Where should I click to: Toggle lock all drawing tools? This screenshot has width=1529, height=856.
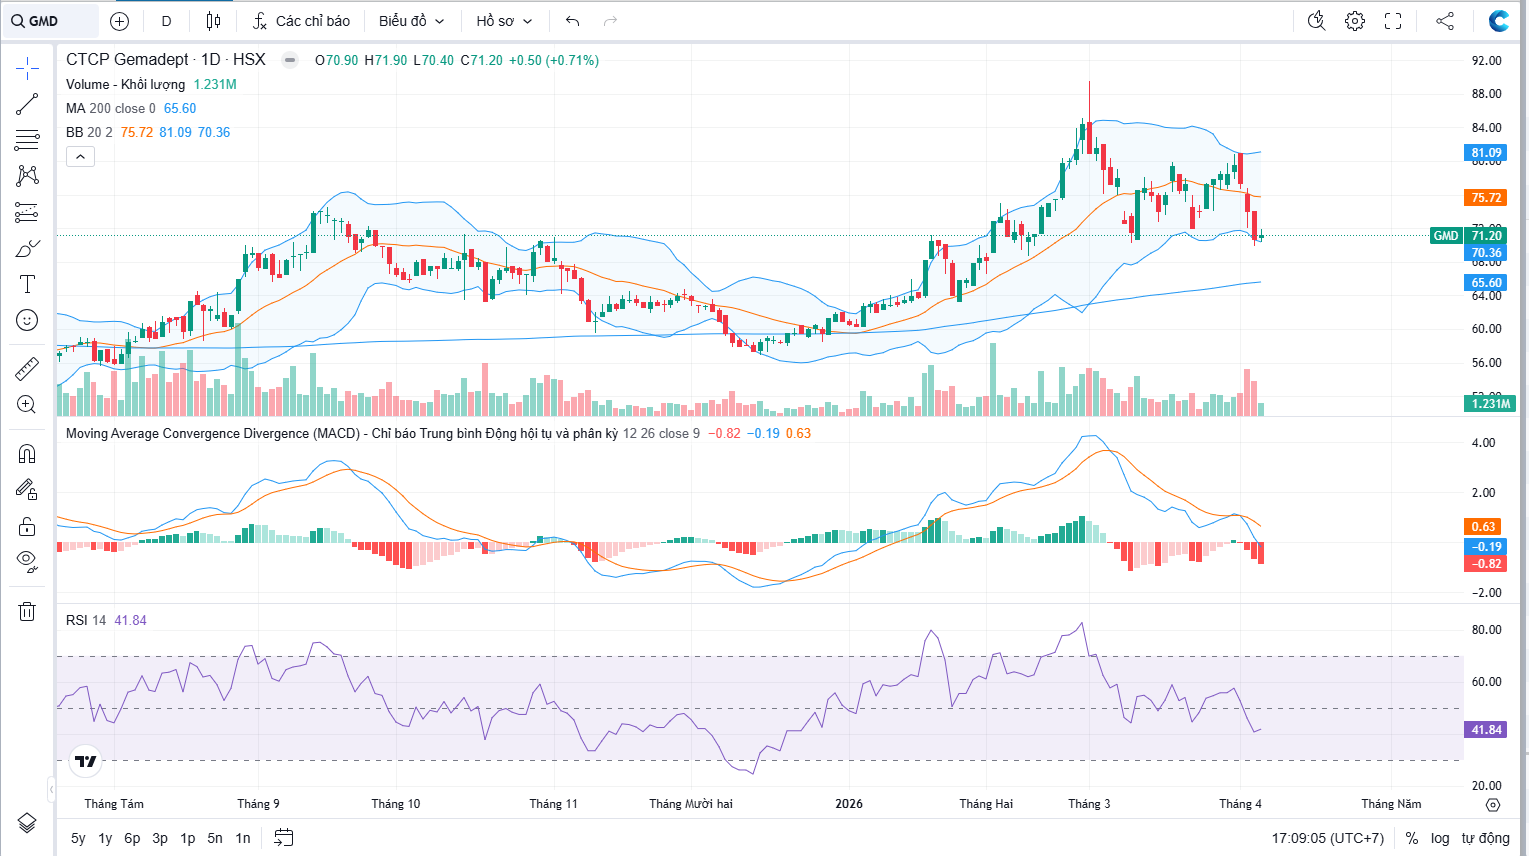[27, 526]
